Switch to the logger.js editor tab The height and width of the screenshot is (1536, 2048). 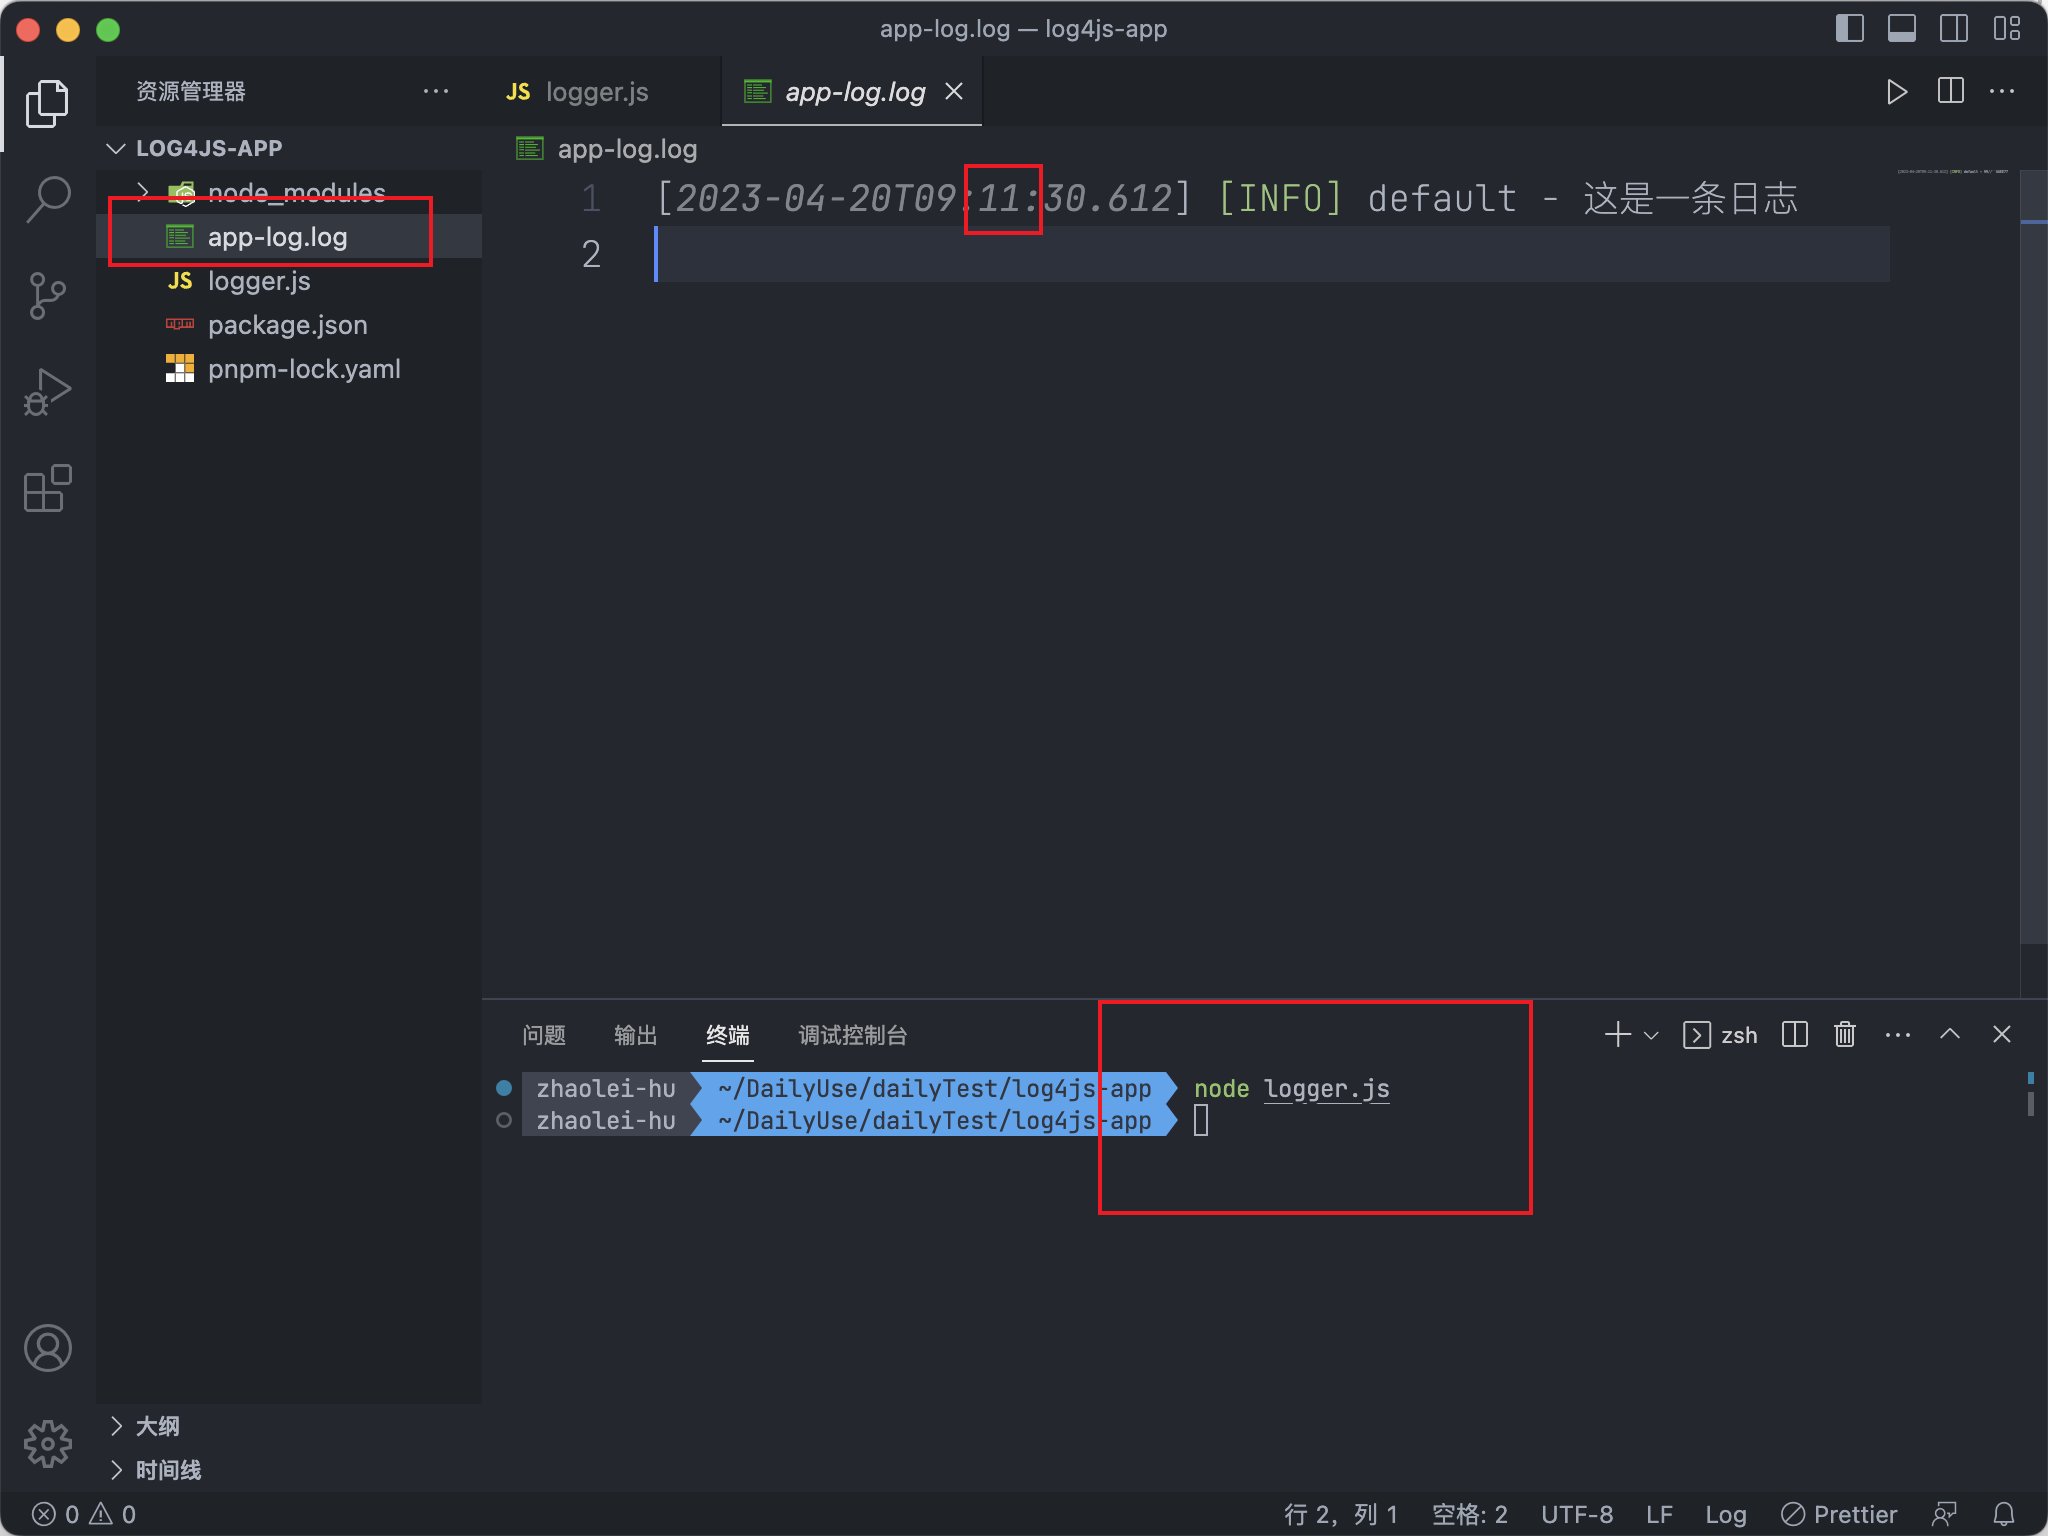[x=596, y=92]
